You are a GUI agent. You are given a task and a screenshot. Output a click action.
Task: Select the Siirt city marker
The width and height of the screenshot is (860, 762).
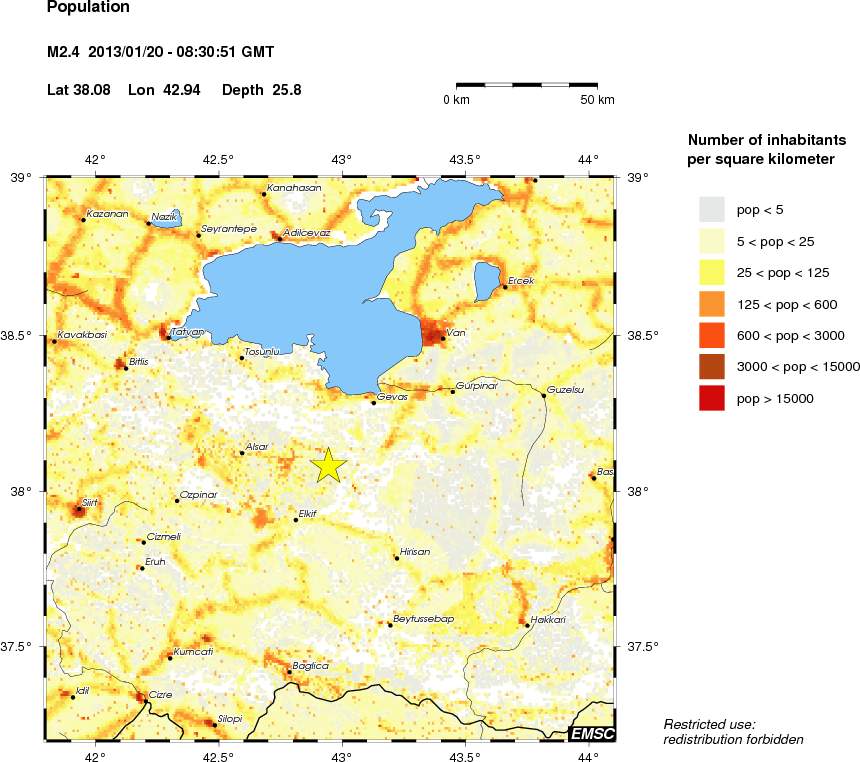tap(79, 509)
